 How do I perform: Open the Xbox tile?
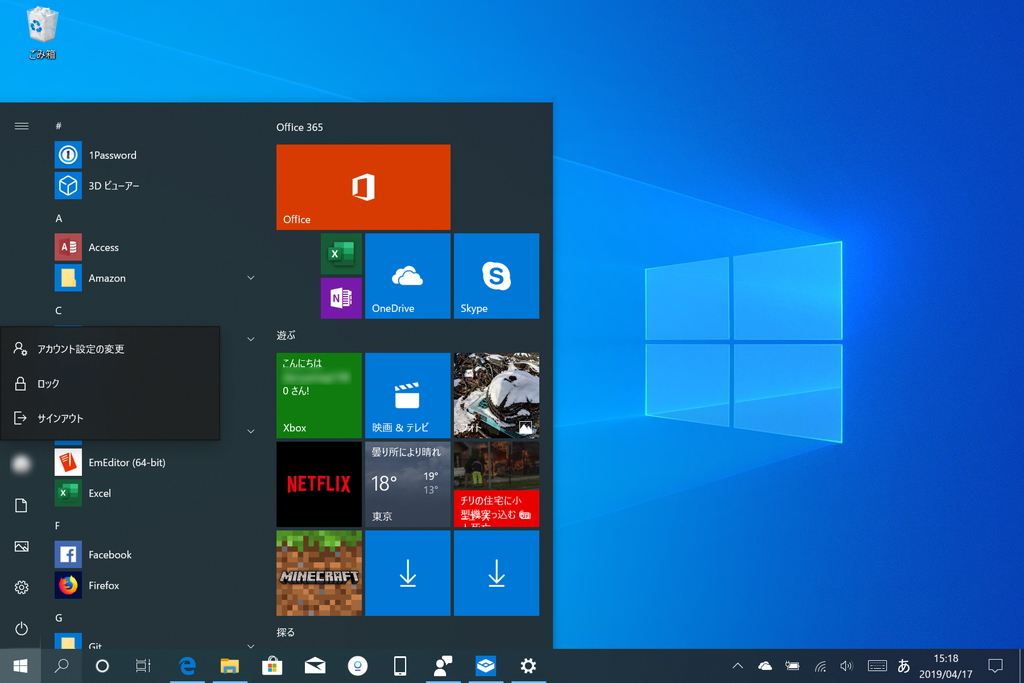click(x=319, y=395)
